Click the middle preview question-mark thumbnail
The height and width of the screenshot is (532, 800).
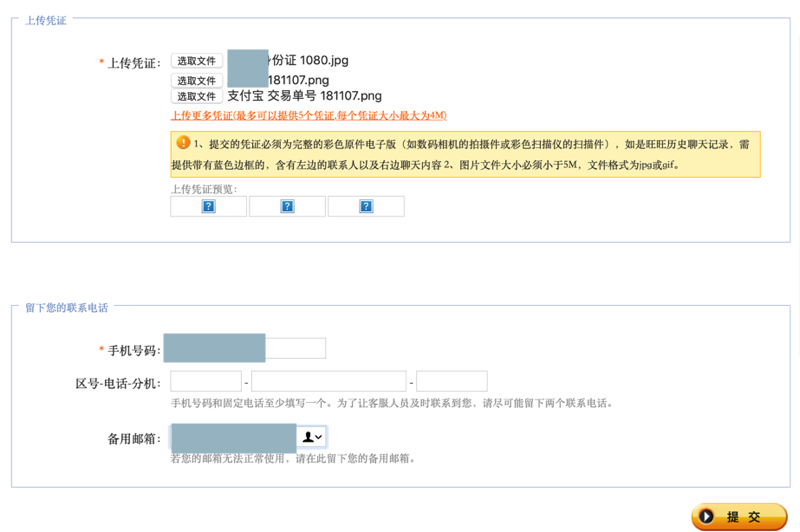(287, 207)
